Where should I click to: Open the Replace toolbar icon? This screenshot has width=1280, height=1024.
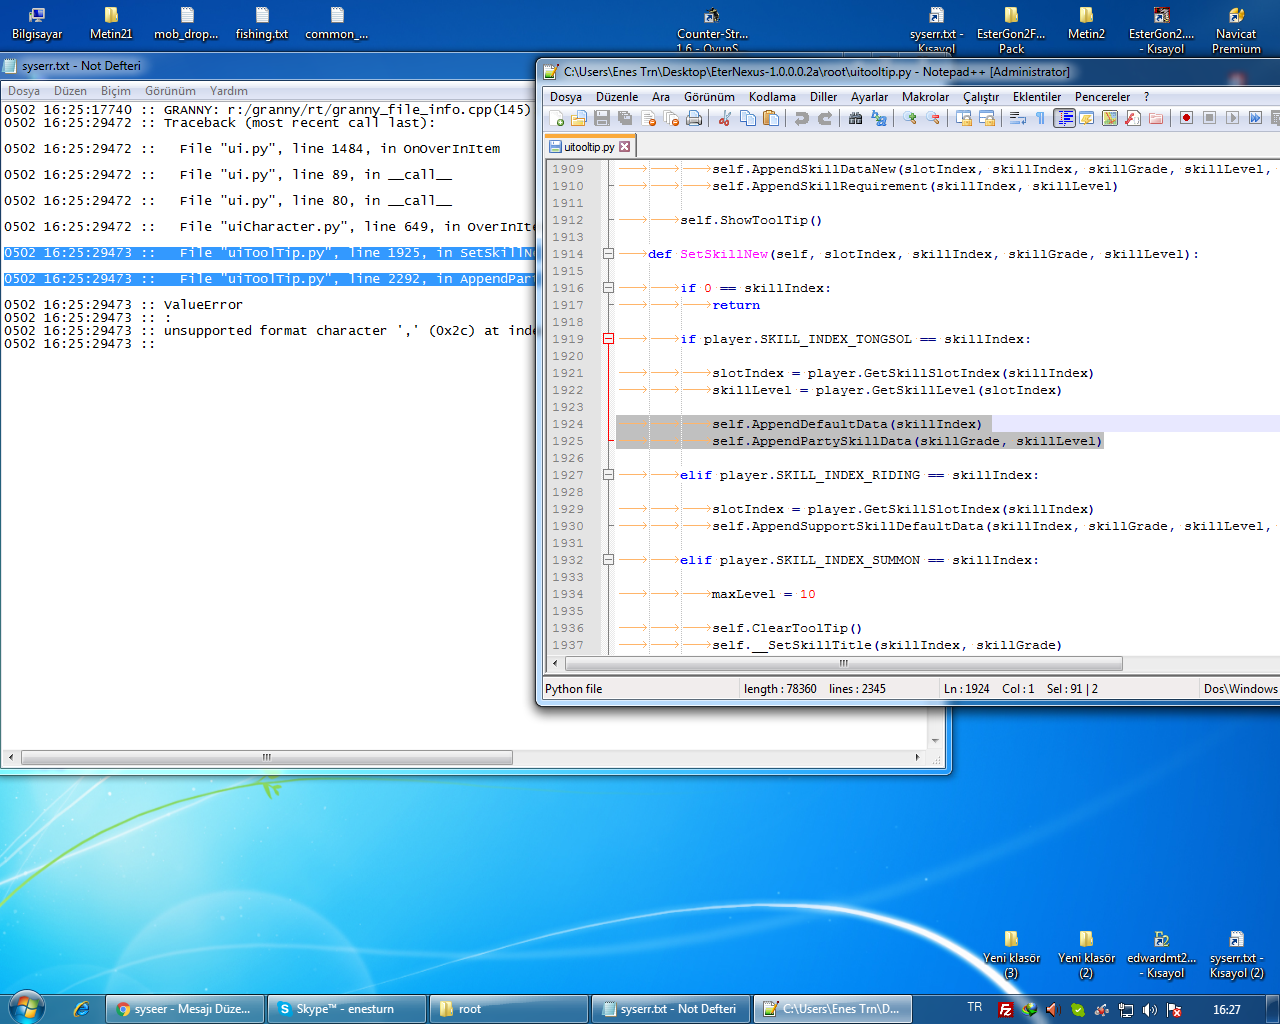pyautogui.click(x=878, y=118)
